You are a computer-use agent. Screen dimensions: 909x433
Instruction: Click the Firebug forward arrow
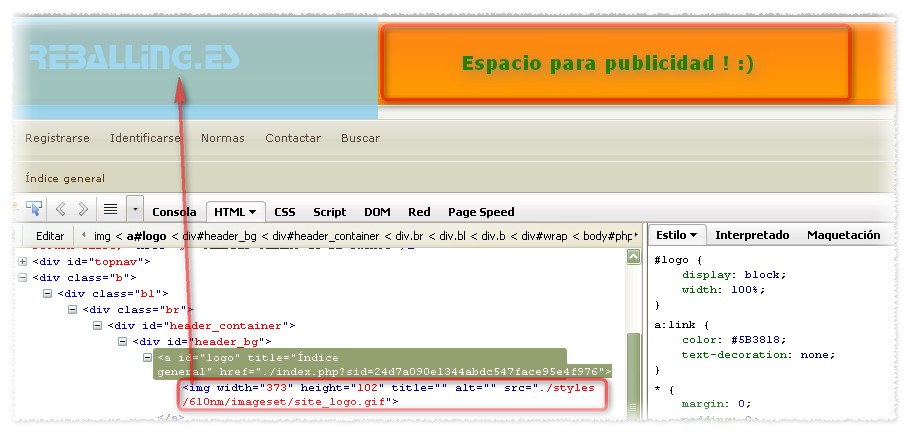point(84,210)
